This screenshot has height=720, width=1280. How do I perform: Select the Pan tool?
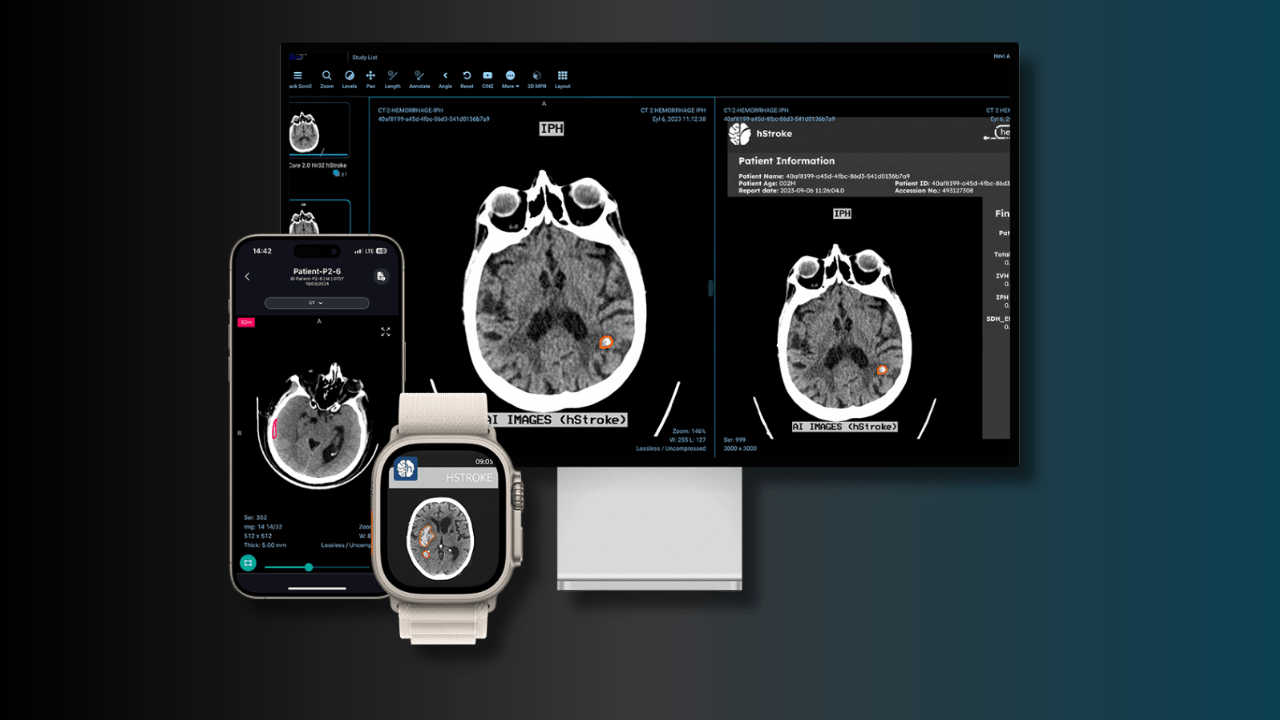coord(371,76)
